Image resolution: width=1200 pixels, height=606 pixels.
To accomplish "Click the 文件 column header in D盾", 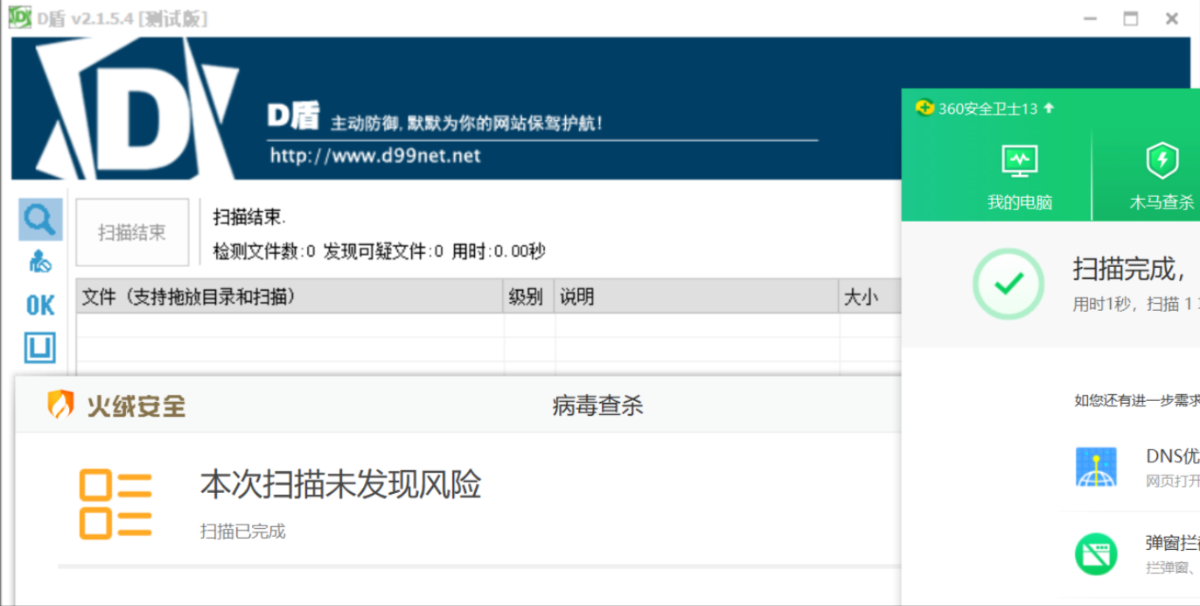I will click(290, 296).
